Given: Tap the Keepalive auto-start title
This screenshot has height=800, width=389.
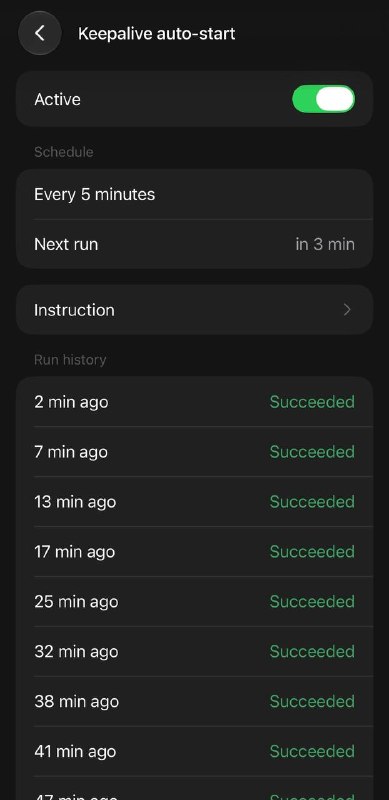Looking at the screenshot, I should (156, 34).
